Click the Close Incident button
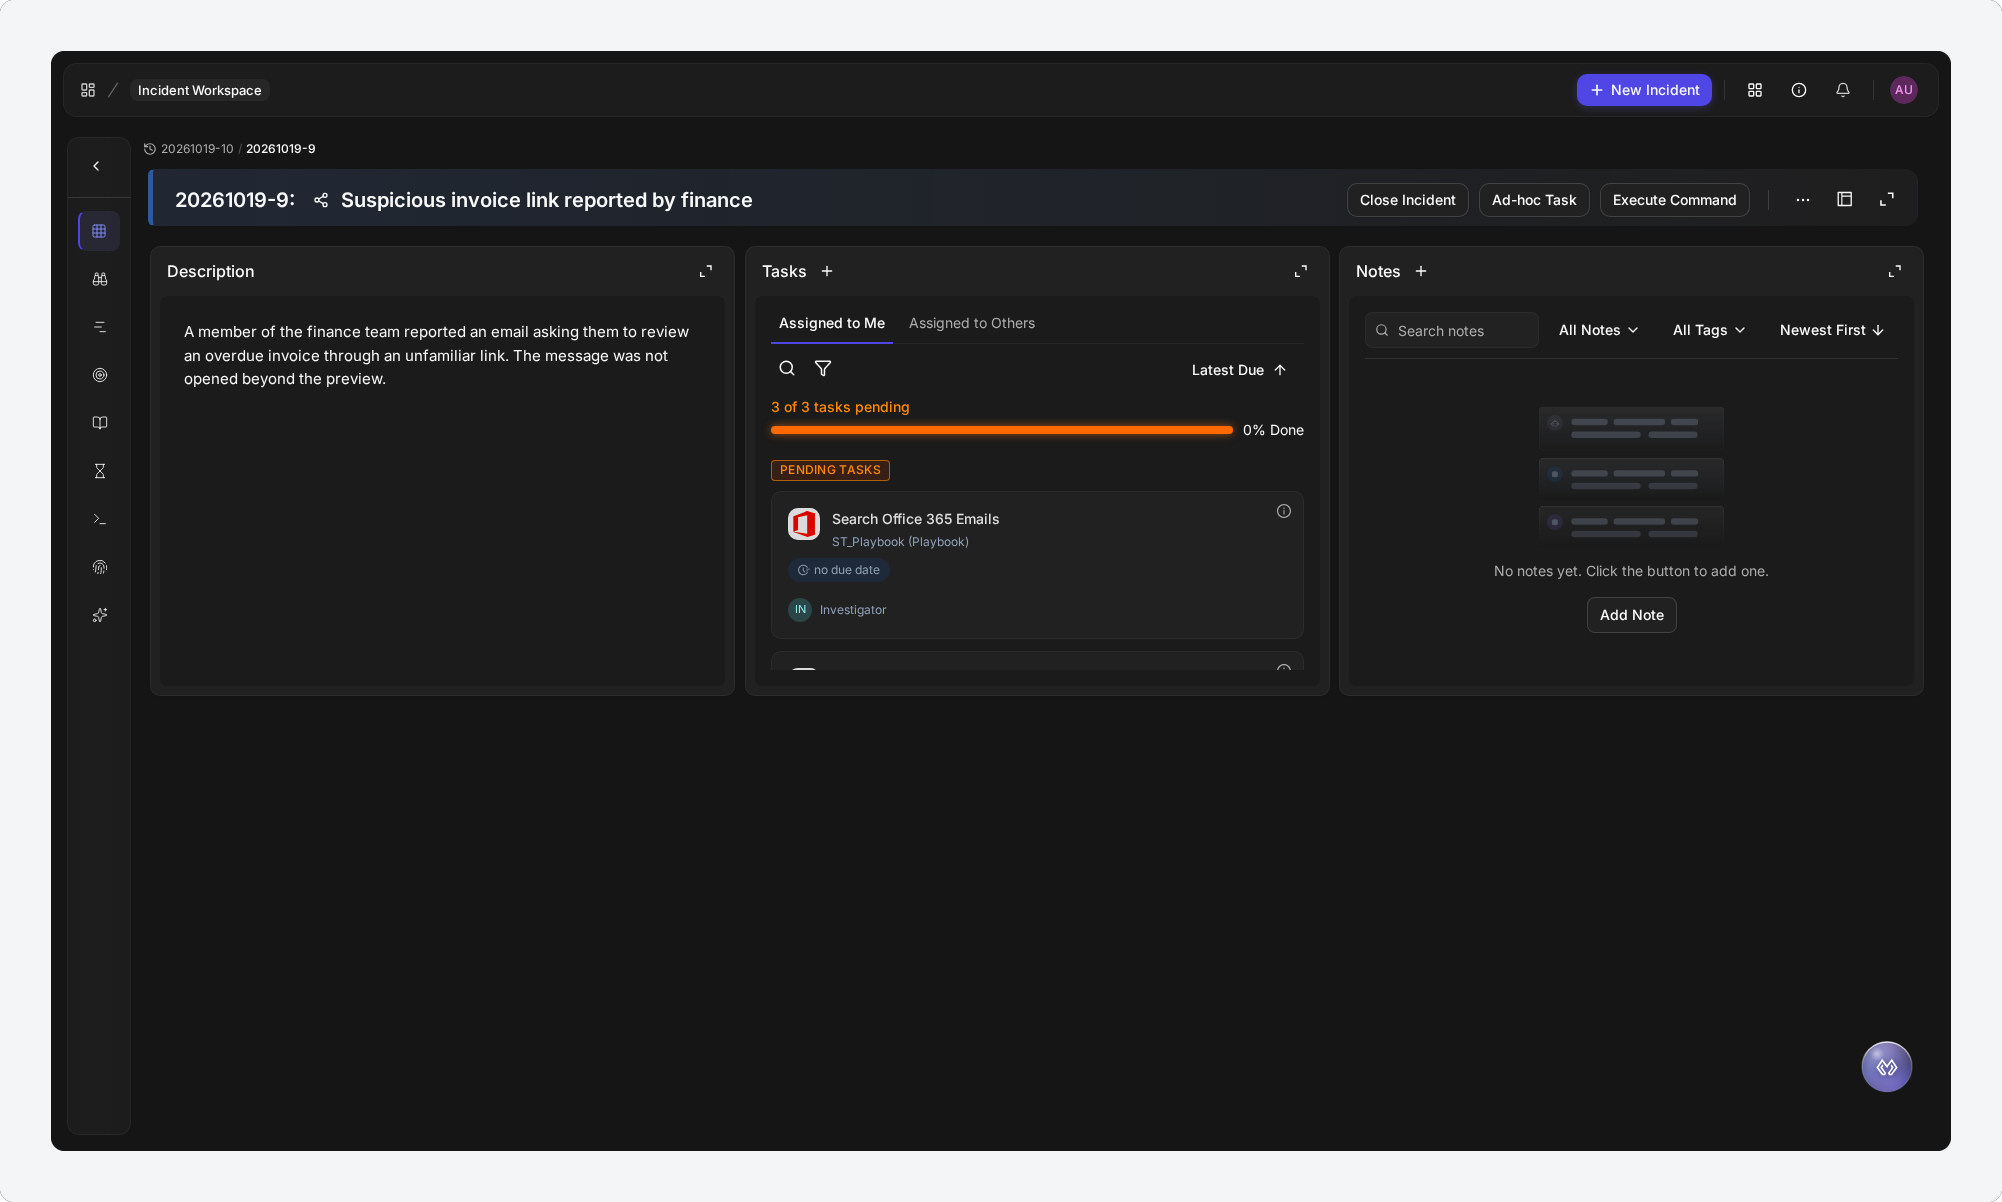Screen dimensions: 2002x1202 [x=1407, y=200]
